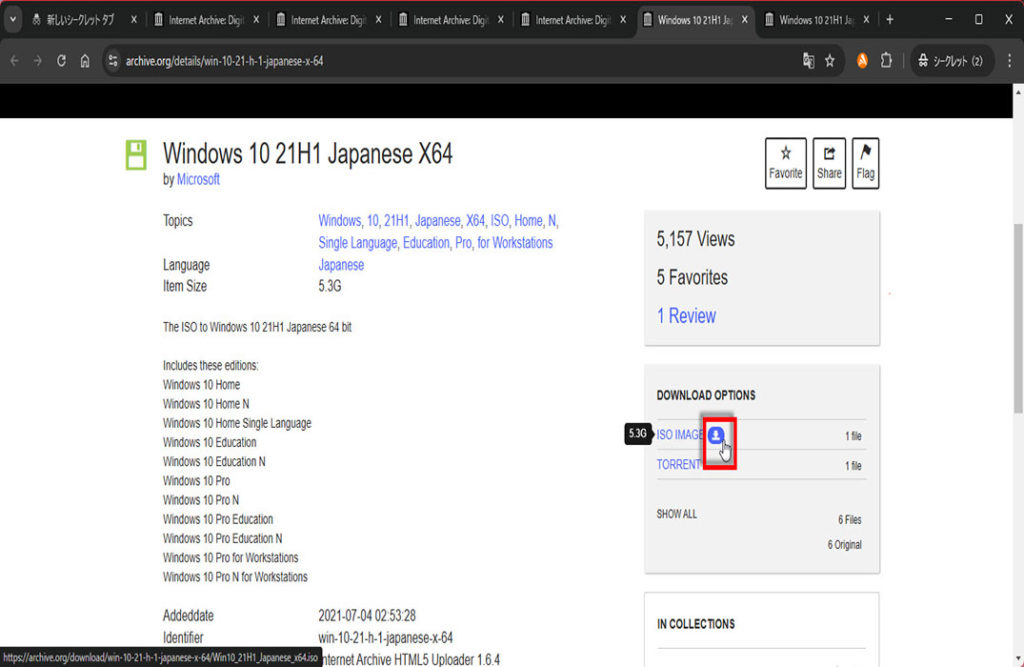Viewport: 1024px width, 667px height.
Task: Click the address bar URL field
Action: pos(450,61)
